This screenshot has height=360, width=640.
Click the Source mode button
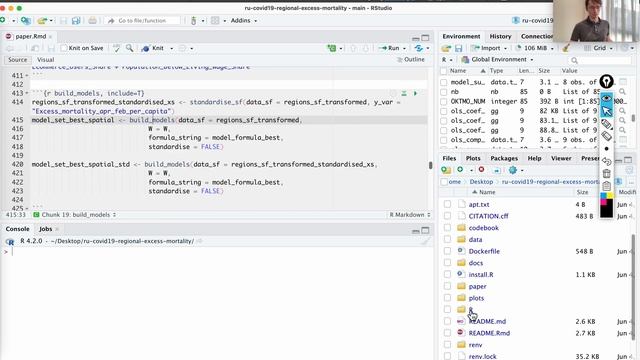18,60
